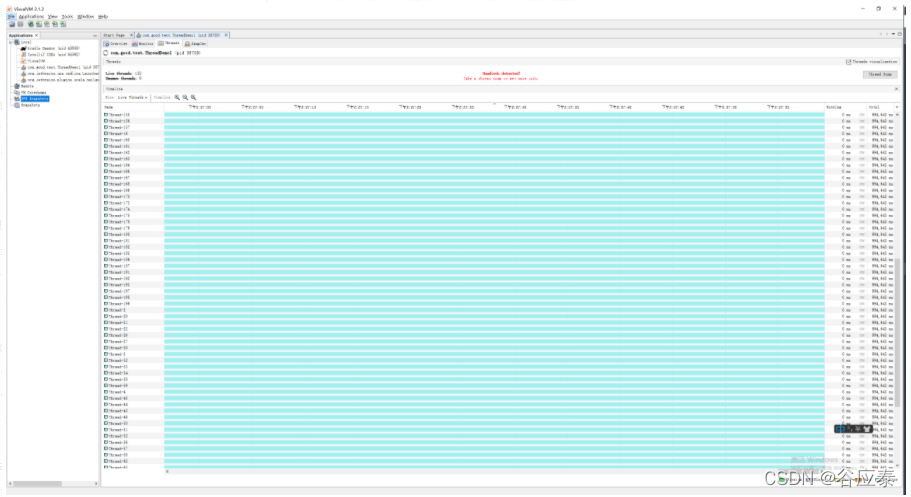Select the Snapshots tree node

pyautogui.click(x=27, y=105)
